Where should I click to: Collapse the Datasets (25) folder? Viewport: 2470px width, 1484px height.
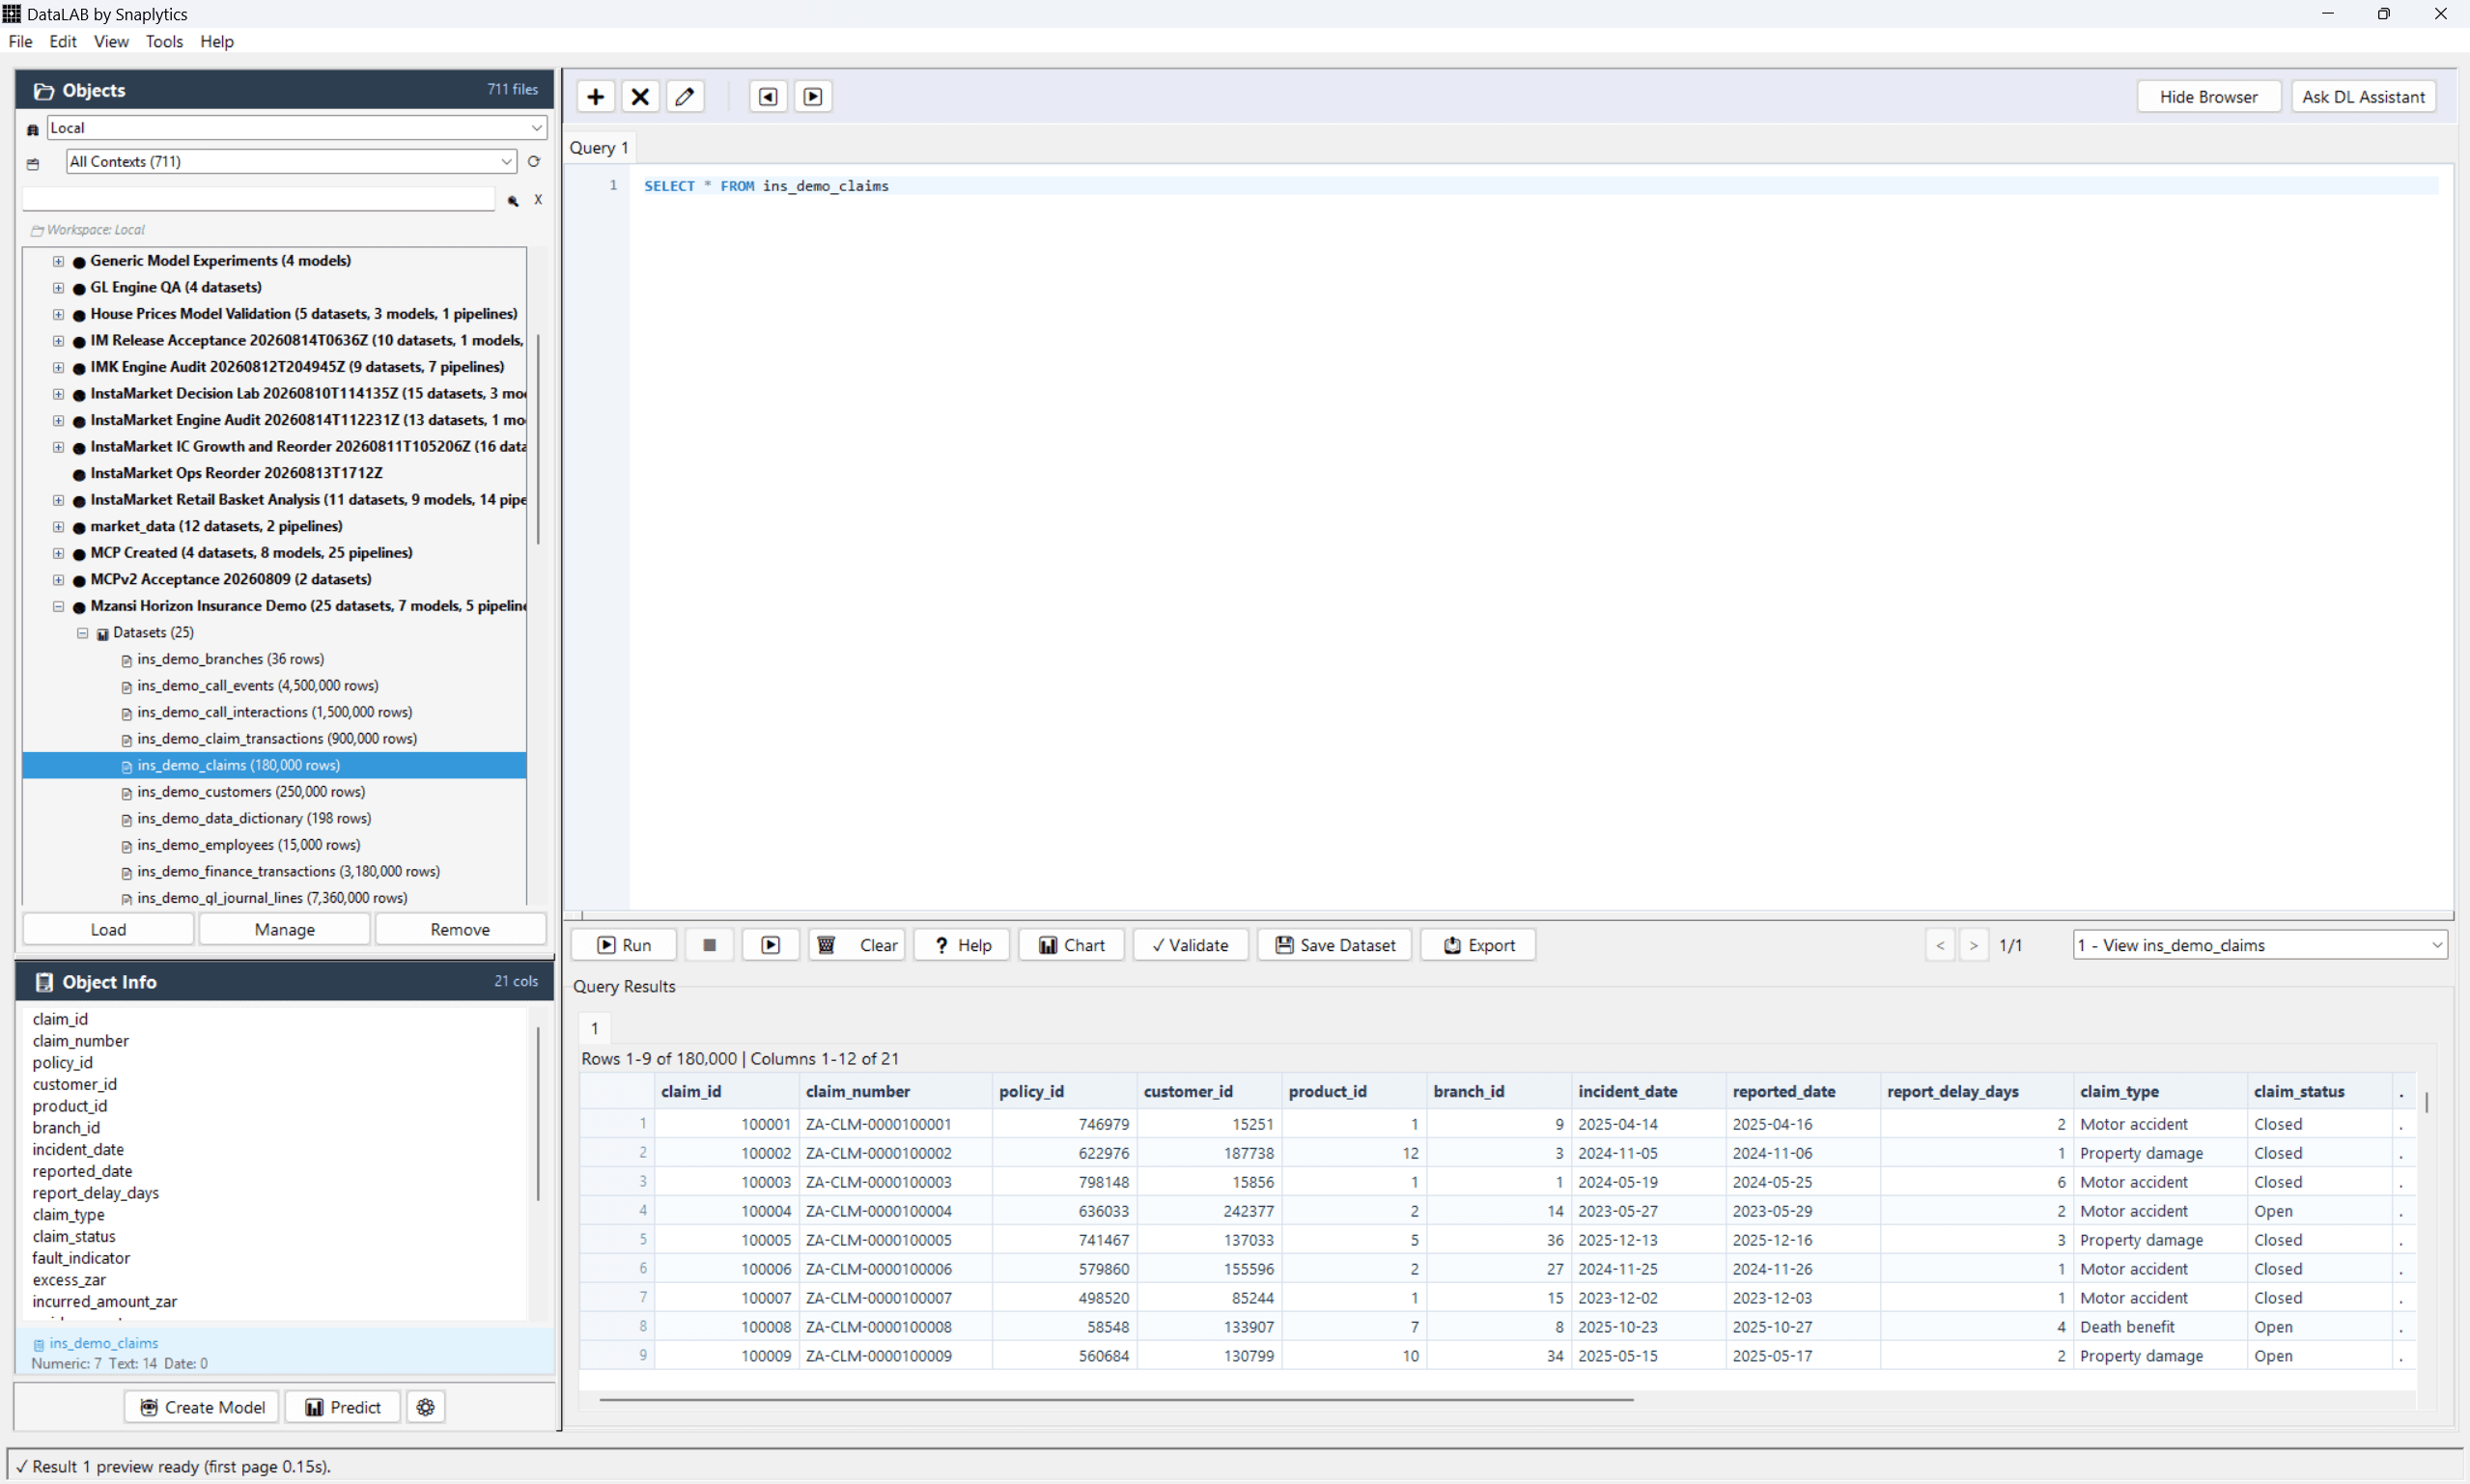83,633
